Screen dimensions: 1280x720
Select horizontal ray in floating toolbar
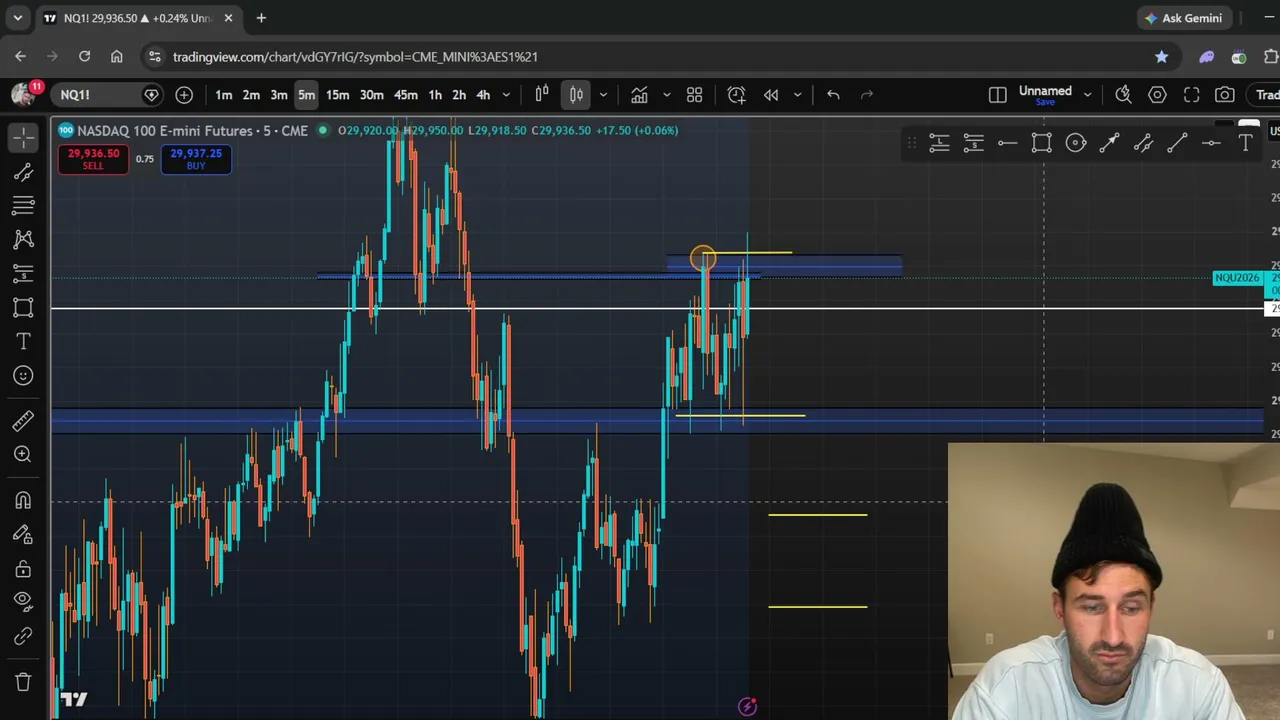[x=1008, y=144]
